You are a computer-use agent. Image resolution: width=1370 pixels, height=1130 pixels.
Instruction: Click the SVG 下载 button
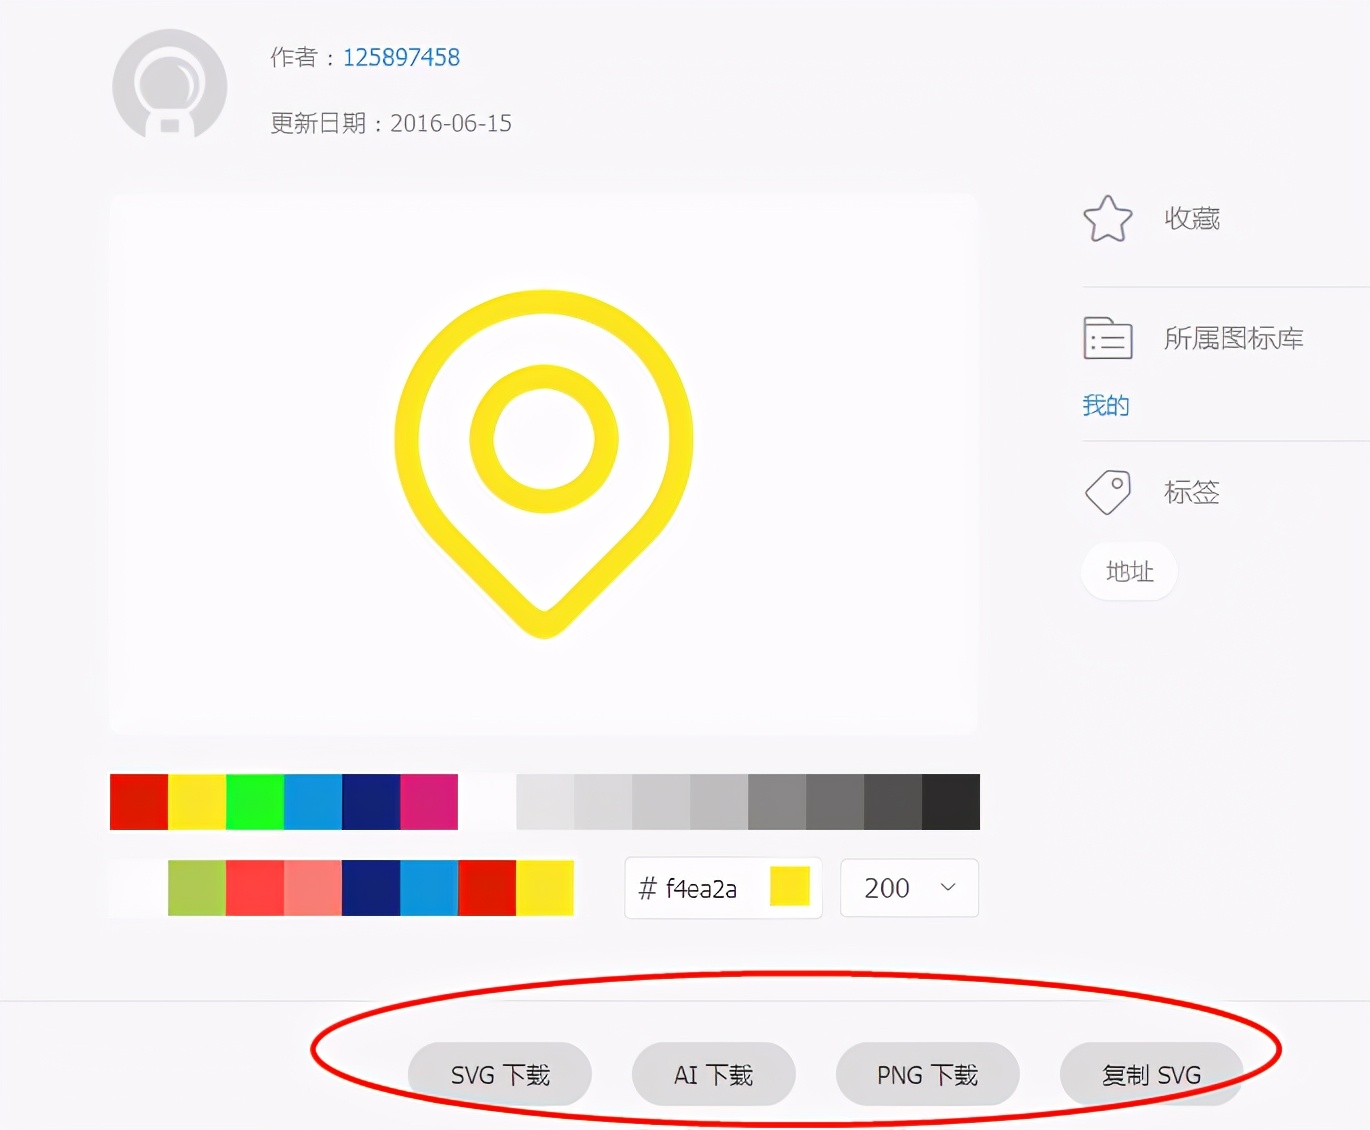tap(500, 1075)
